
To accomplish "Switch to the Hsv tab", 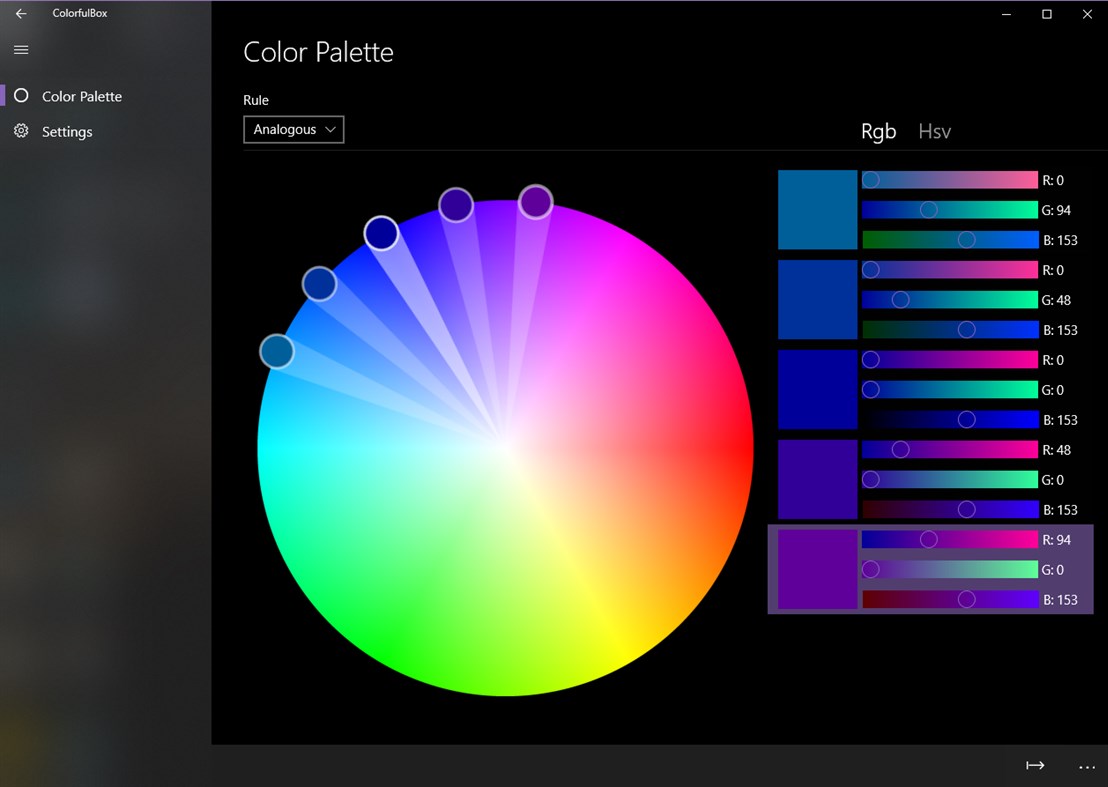I will coord(934,131).
